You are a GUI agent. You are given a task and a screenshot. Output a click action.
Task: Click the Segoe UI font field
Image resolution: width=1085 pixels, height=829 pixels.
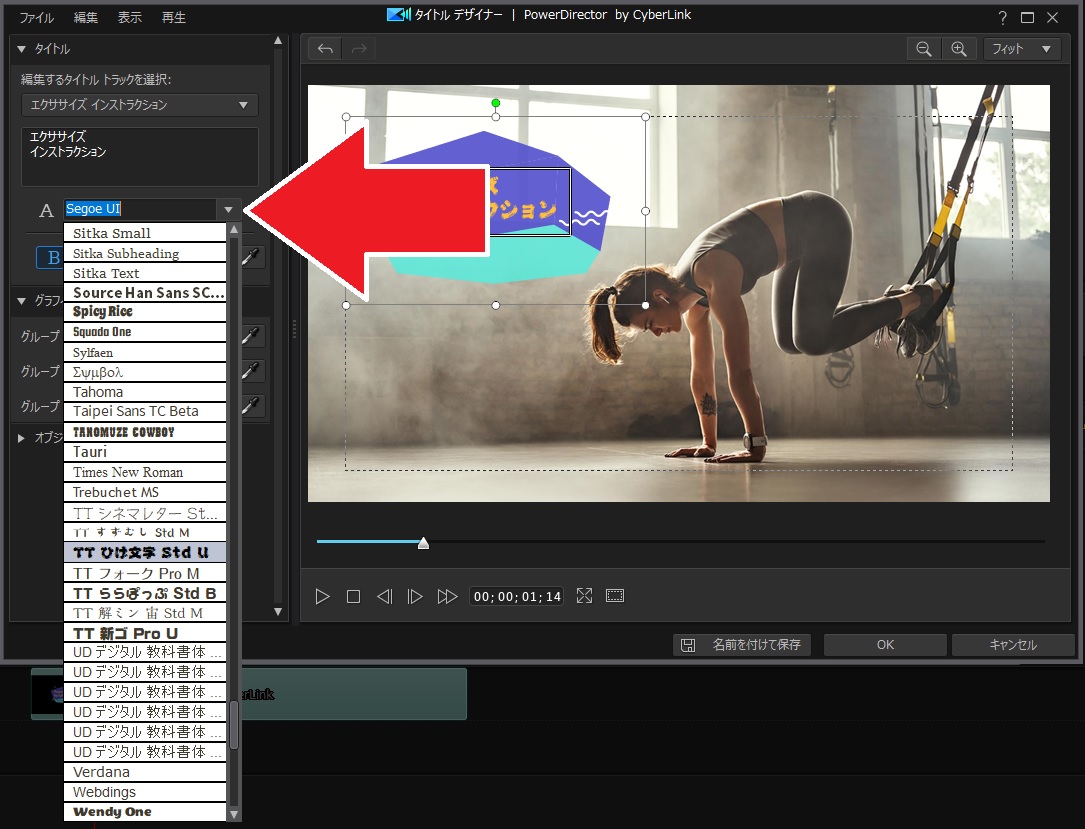click(140, 209)
